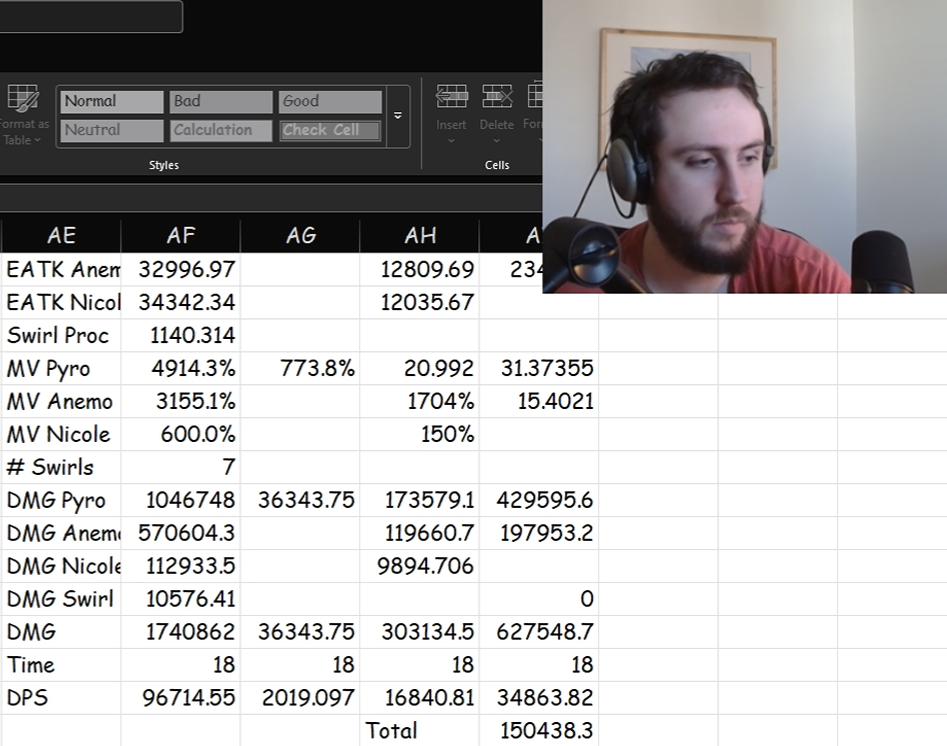Select cell with value 627548.7
Image resolution: width=947 pixels, height=746 pixels.
tap(539, 632)
